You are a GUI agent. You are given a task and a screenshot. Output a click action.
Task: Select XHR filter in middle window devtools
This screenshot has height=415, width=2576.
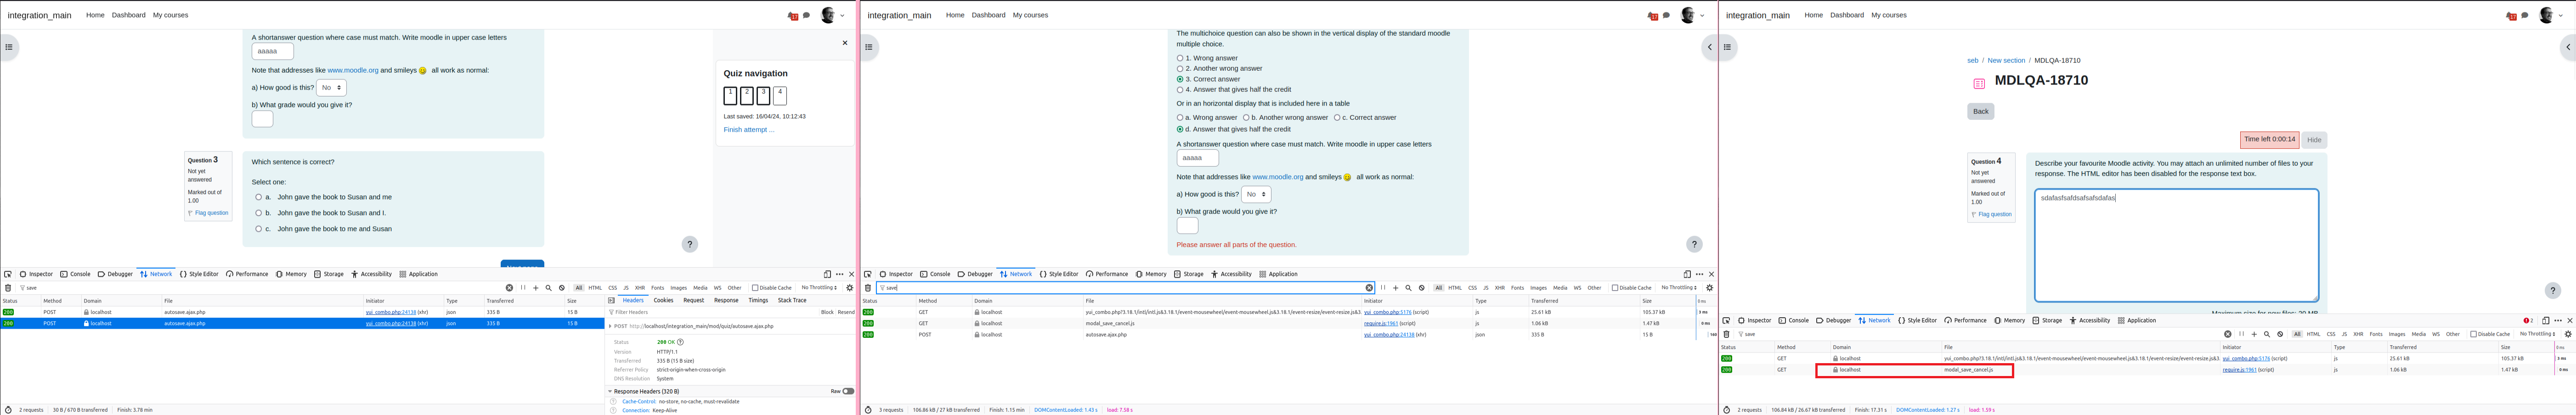pyautogui.click(x=1500, y=288)
